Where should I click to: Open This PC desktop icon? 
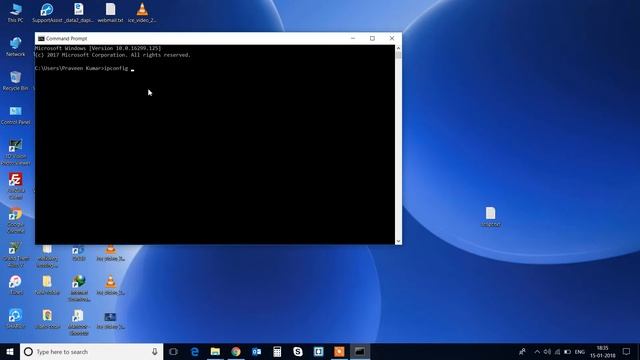(15, 12)
